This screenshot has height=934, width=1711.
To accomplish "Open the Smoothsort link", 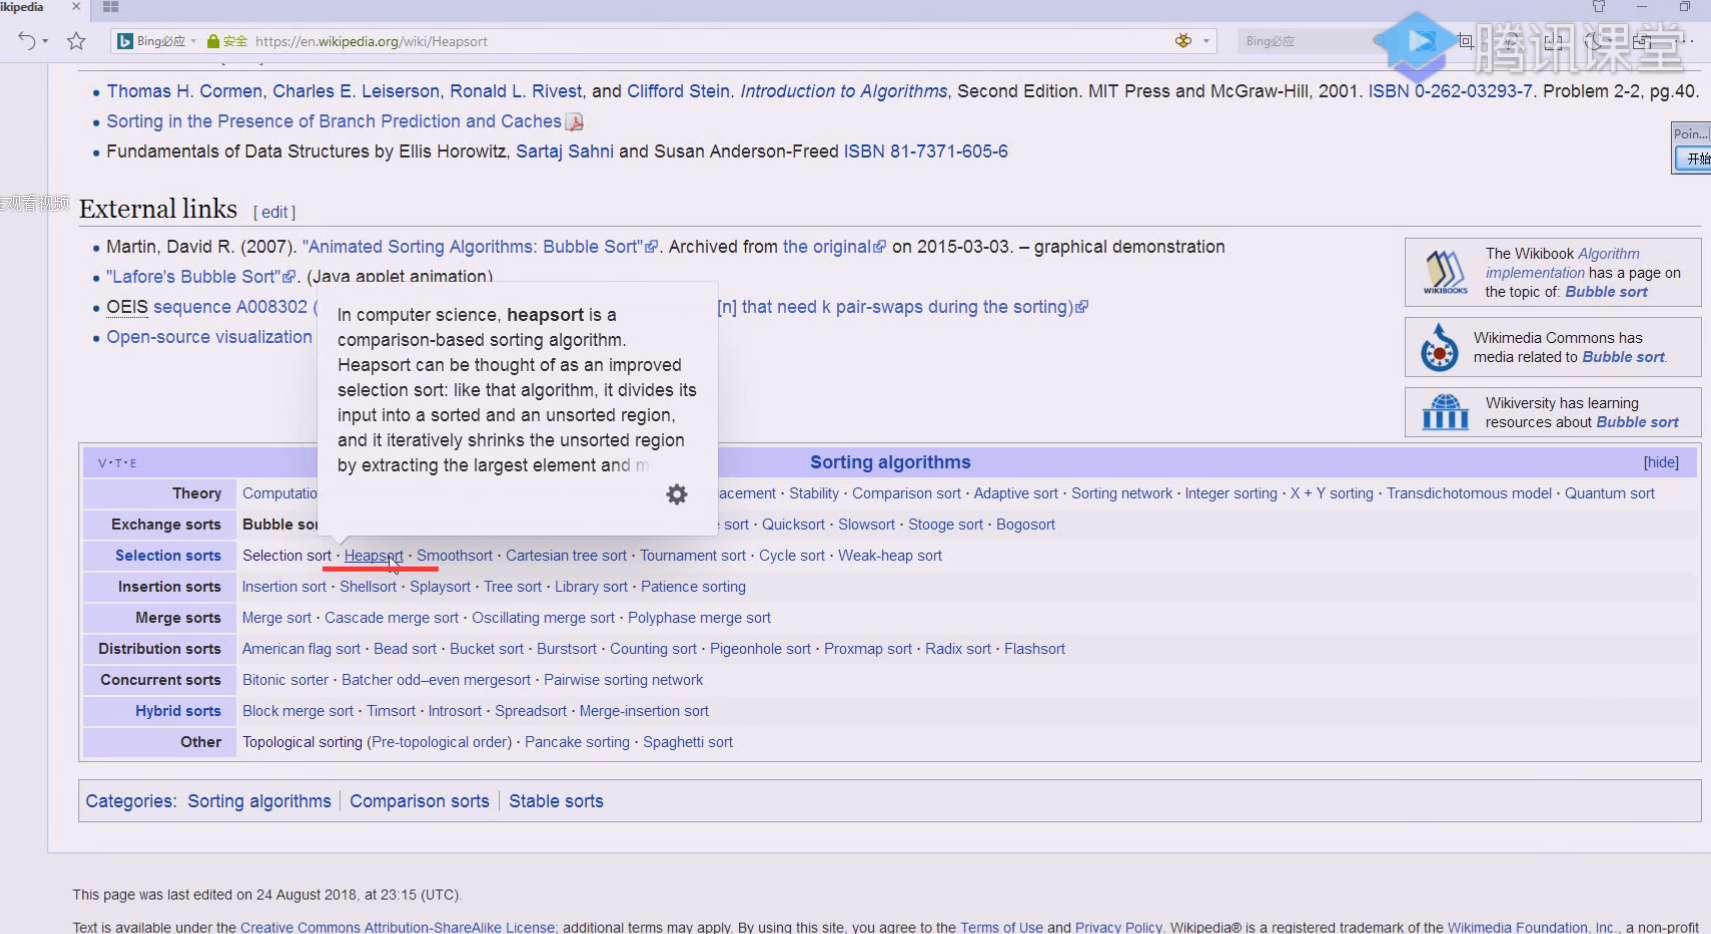I will (455, 556).
